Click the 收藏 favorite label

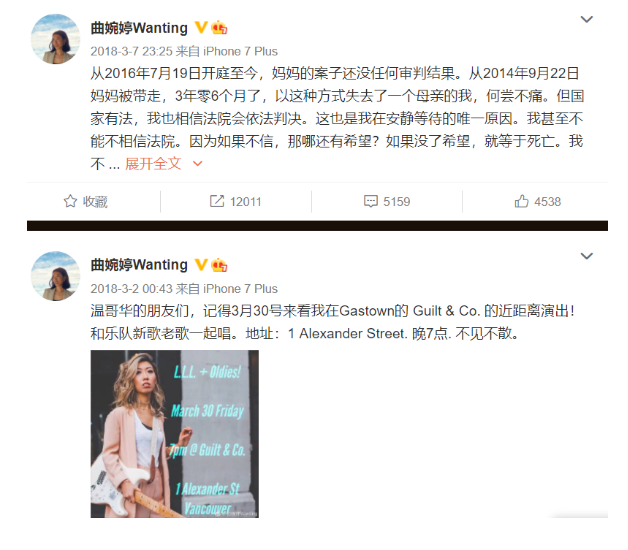pyautogui.click(x=95, y=201)
